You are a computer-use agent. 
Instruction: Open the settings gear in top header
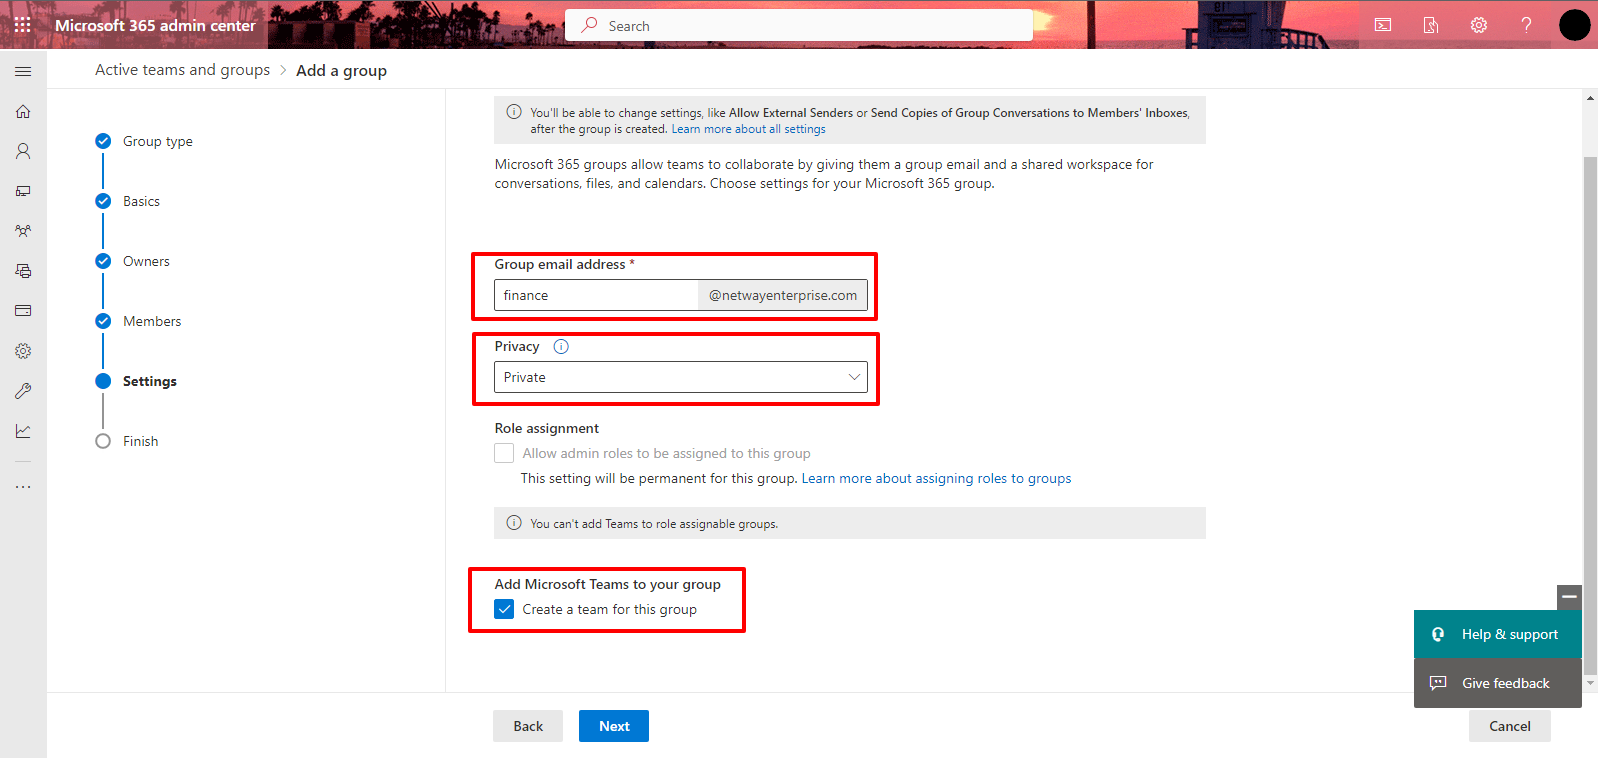pos(1478,25)
